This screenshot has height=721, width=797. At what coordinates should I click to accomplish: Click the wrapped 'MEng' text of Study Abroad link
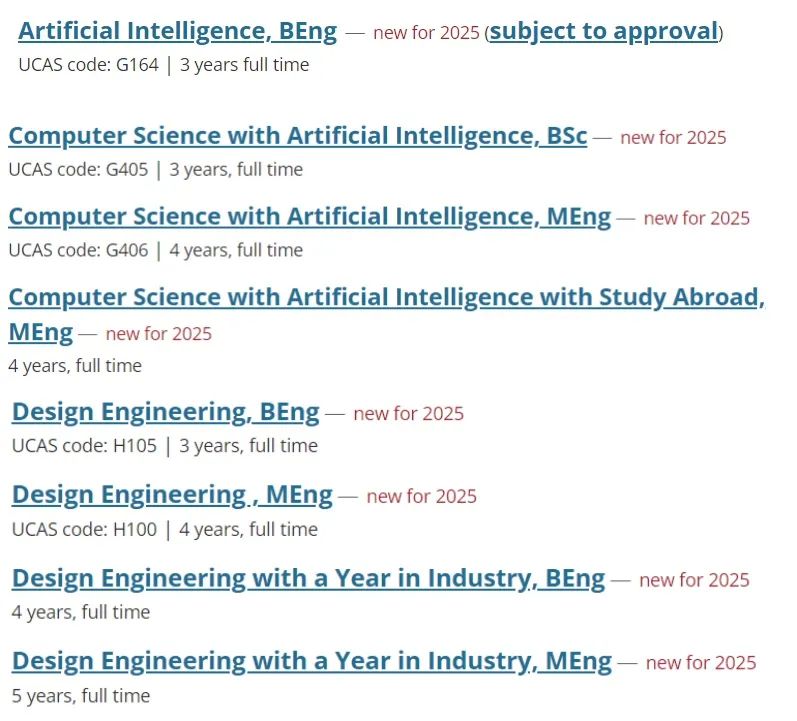click(41, 333)
